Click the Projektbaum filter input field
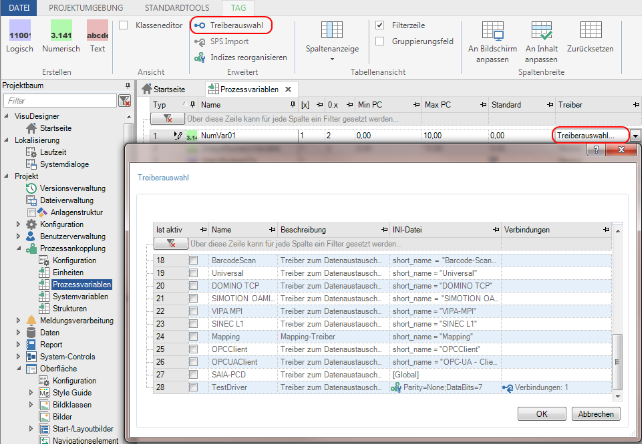 (x=60, y=101)
